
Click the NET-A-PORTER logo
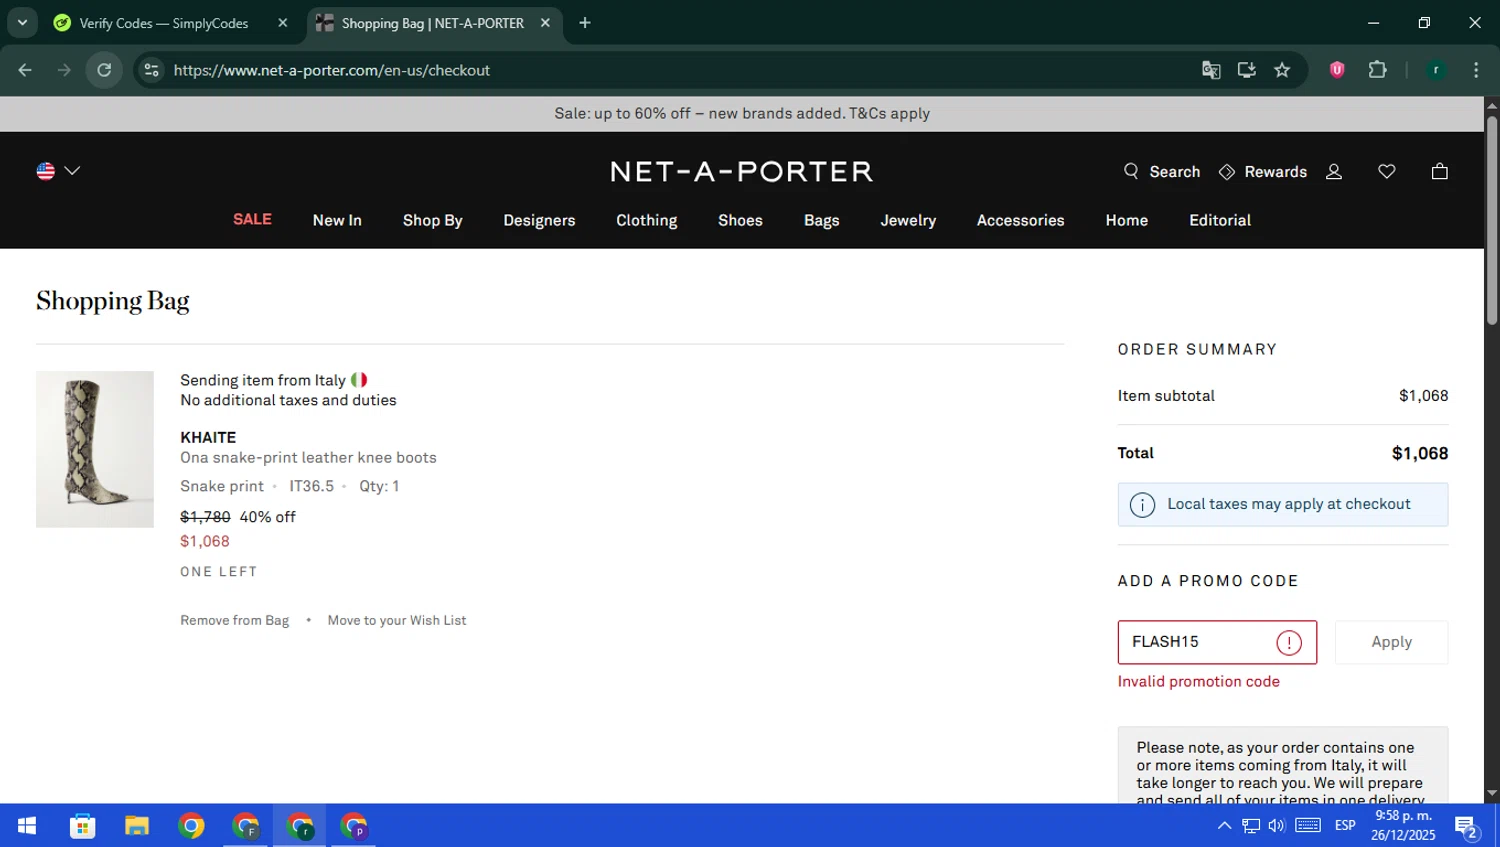(x=742, y=172)
